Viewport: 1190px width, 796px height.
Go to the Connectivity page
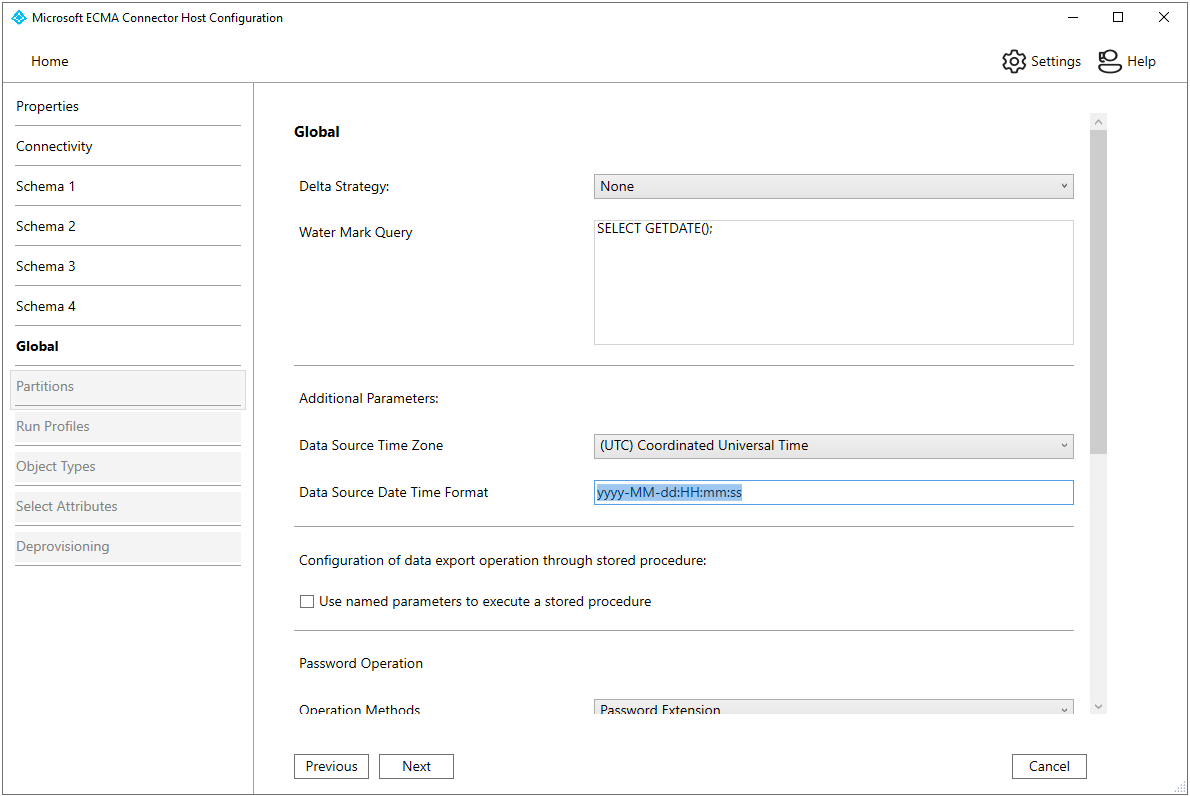(54, 146)
